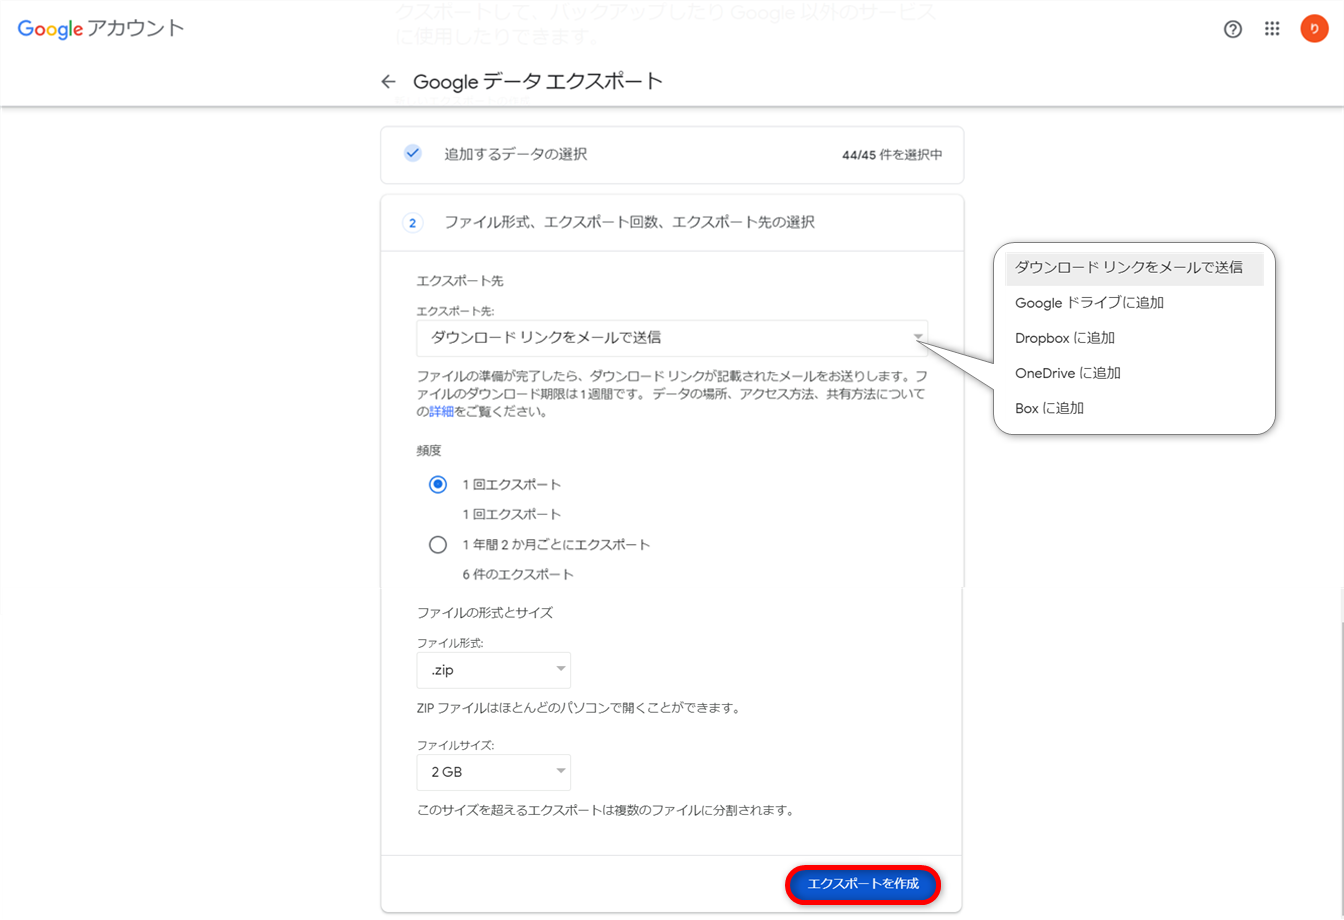The height and width of the screenshot is (920, 1344).
Task: Choose Dropbox に追加 from the list
Action: click(x=1065, y=338)
